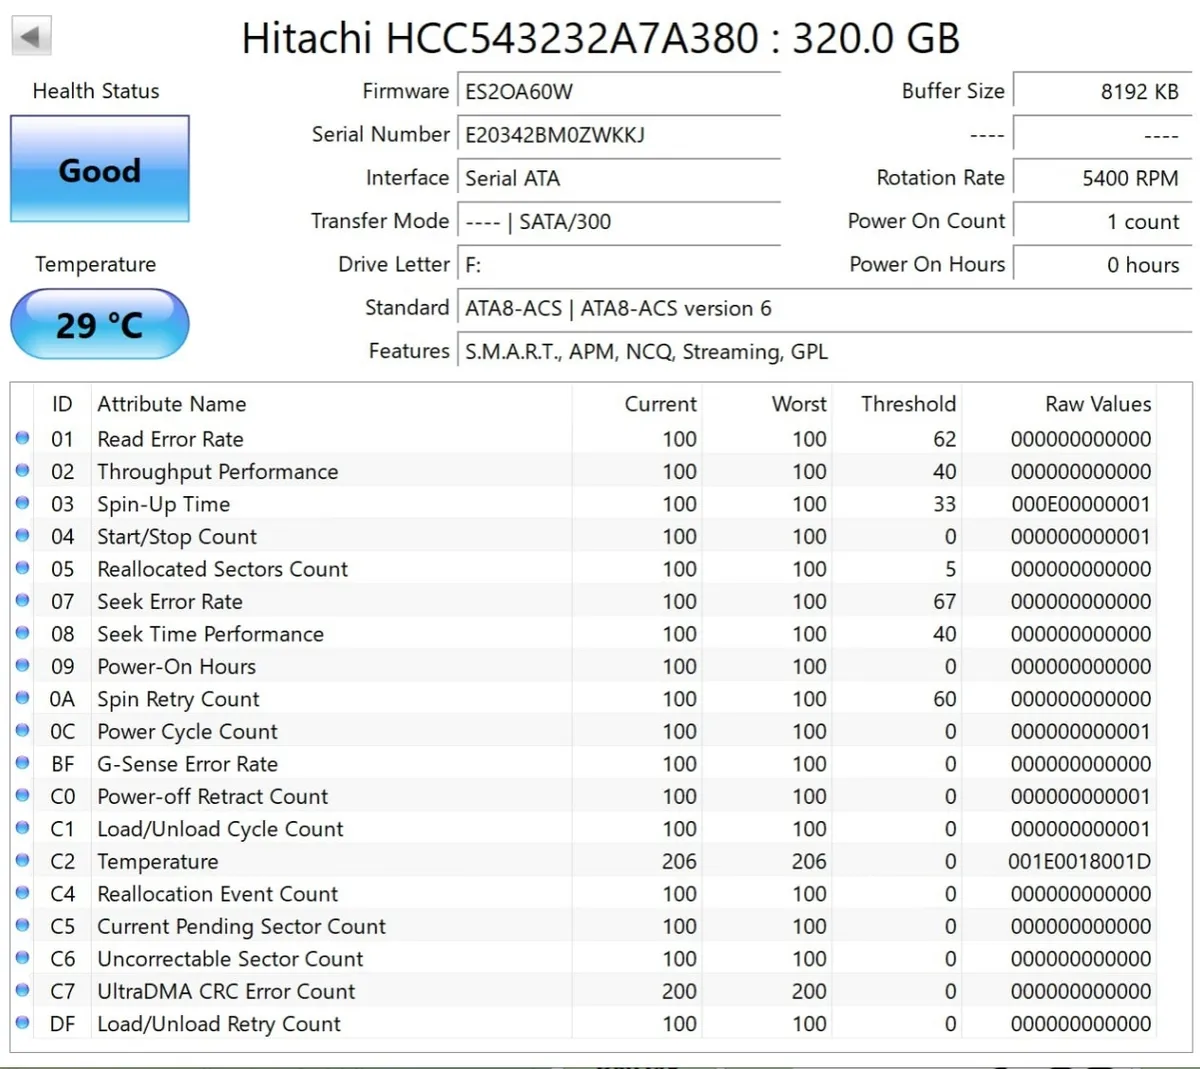Click status dot for Reallocated Sectors Count
The width and height of the screenshot is (1200, 1069).
[x=22, y=567]
